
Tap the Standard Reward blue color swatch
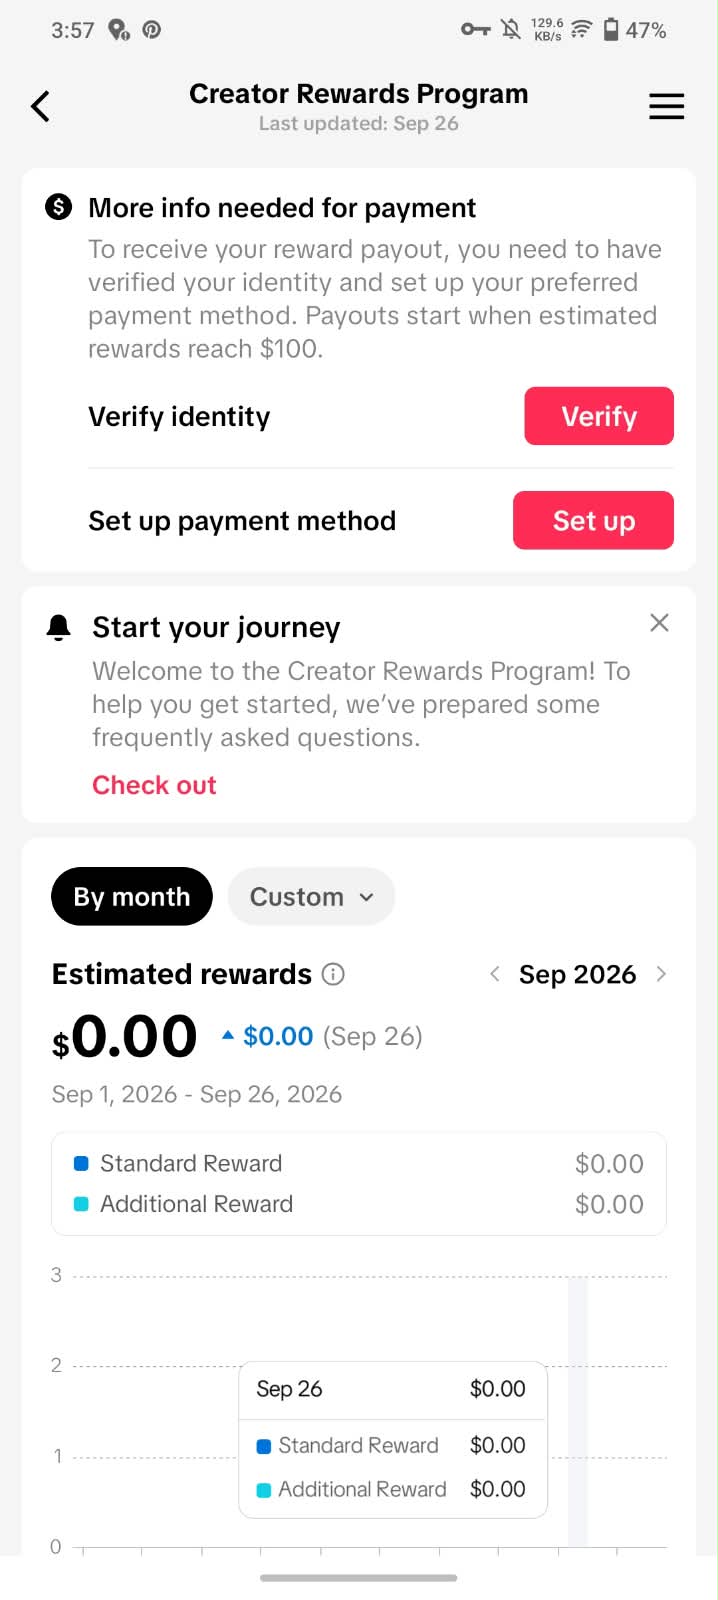tap(82, 1163)
